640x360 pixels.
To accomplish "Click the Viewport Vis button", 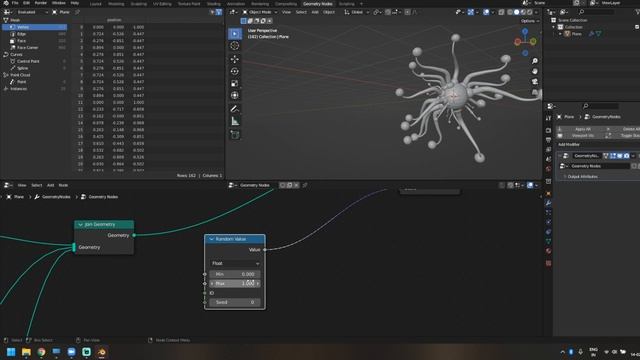I will pos(582,136).
